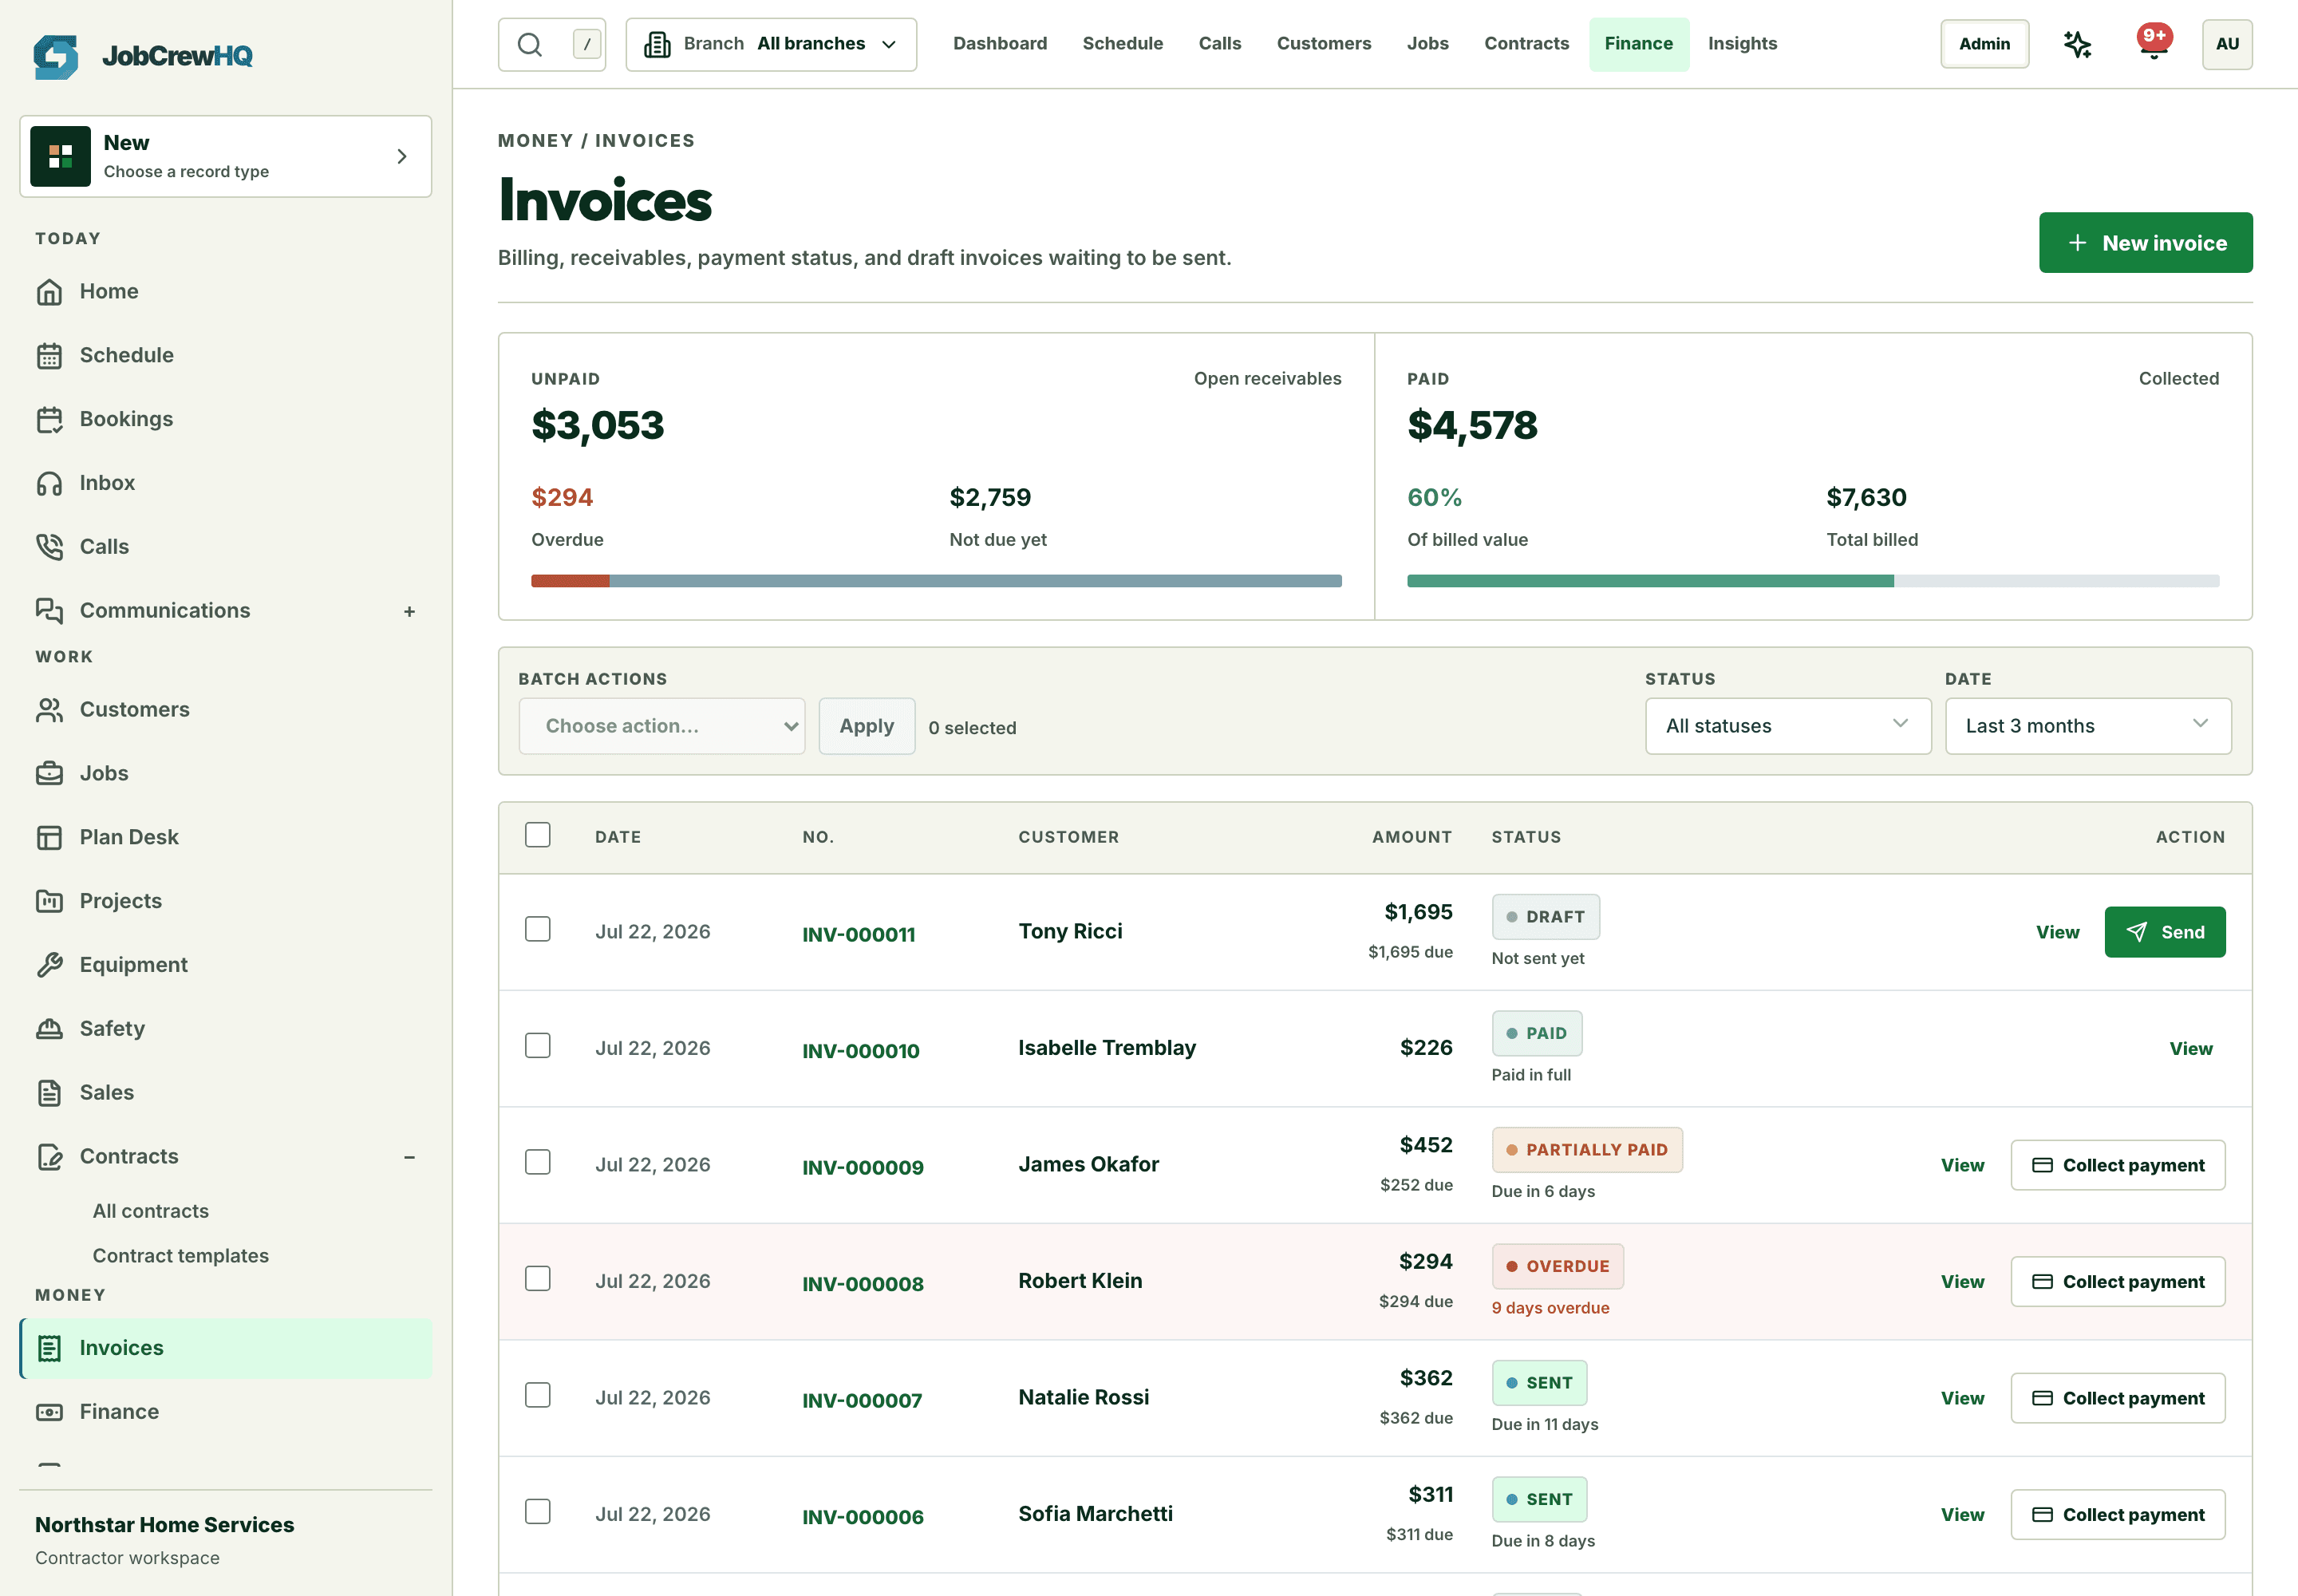Image resolution: width=2298 pixels, height=1596 pixels.
Task: Open the All statuses filter dropdown
Action: pos(1788,726)
